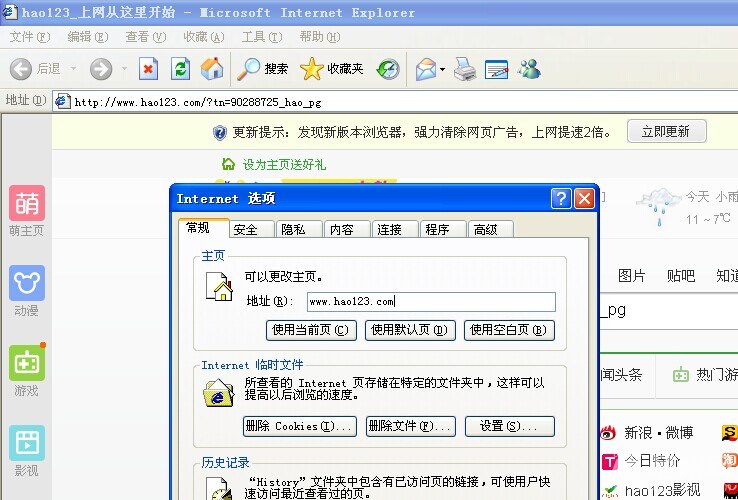Image resolution: width=738 pixels, height=500 pixels.
Task: Open the 影视 film sidebar icon
Action: (27, 443)
